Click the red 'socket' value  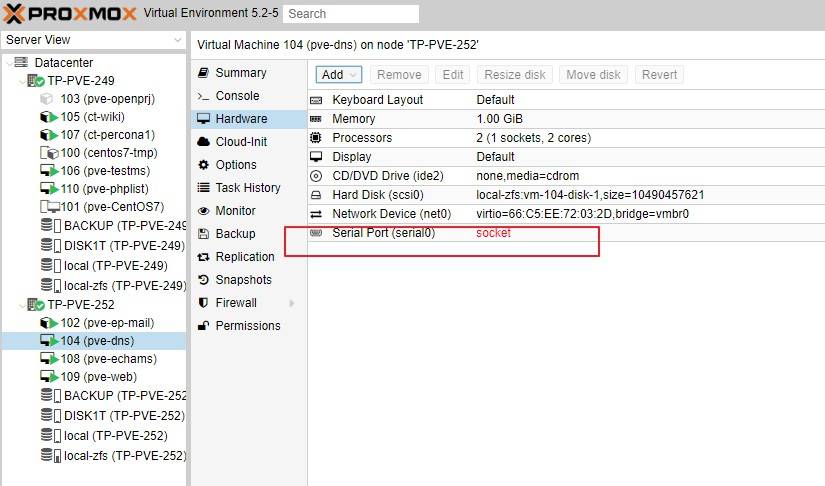(x=494, y=232)
